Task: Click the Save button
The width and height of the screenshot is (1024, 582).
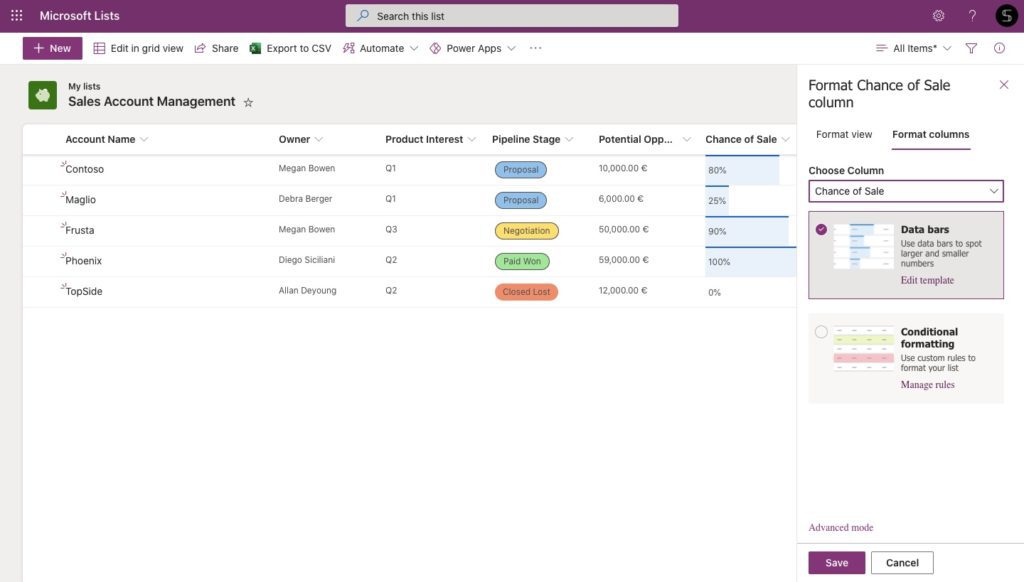Action: click(x=837, y=562)
